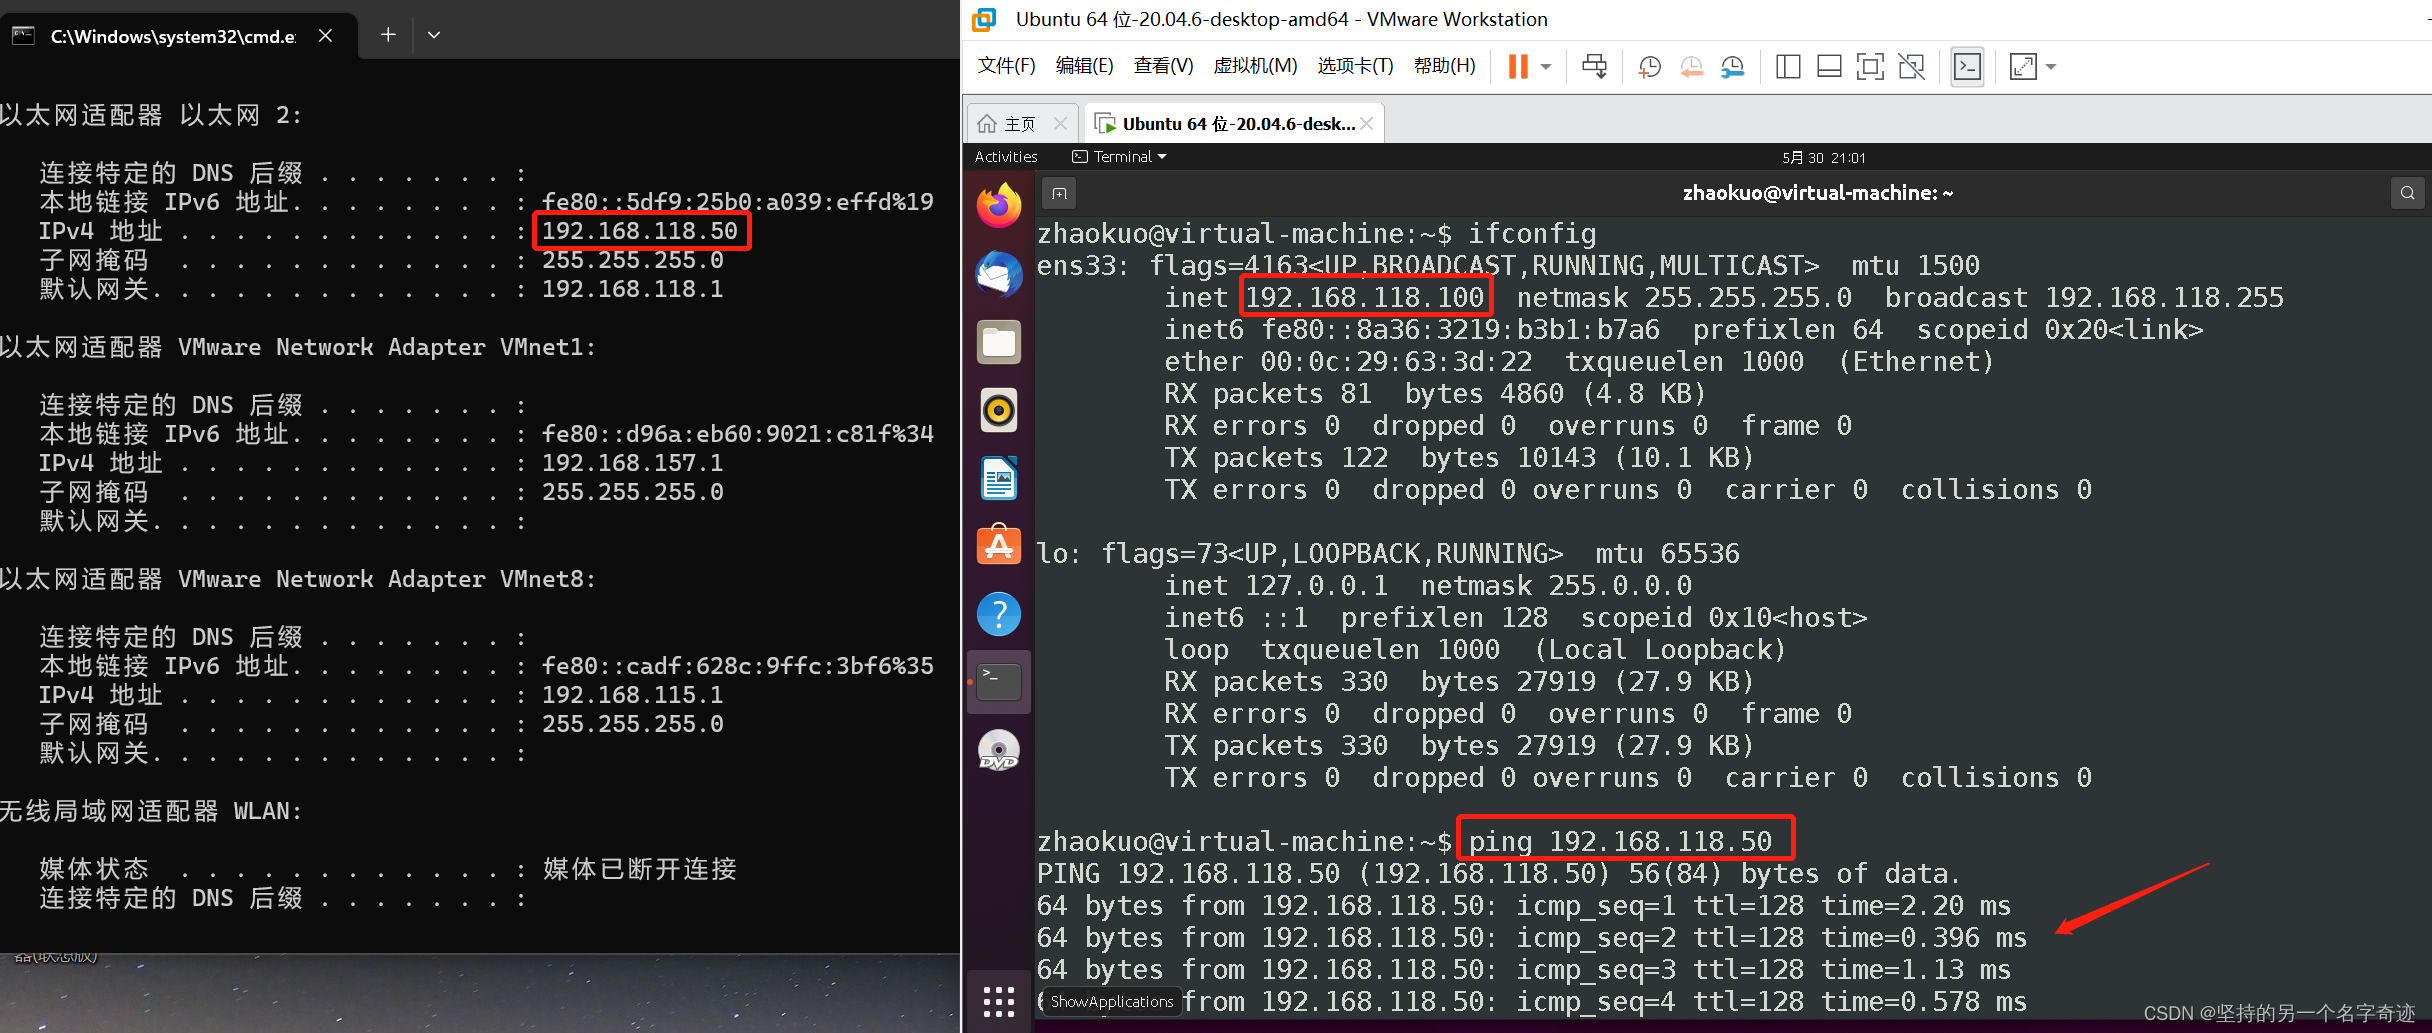Open the Snapshot Manager
This screenshot has height=1033, width=2432.
pos(1732,66)
